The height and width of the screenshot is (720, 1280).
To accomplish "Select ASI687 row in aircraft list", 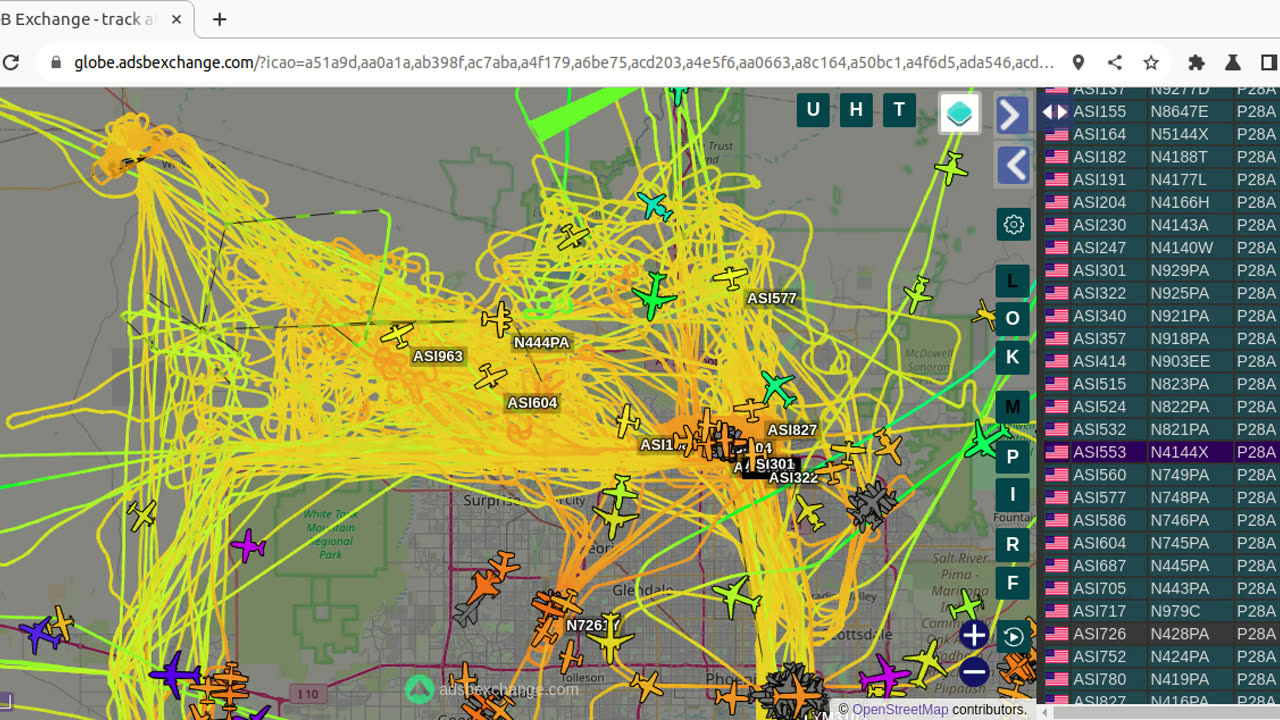I will click(x=1160, y=566).
